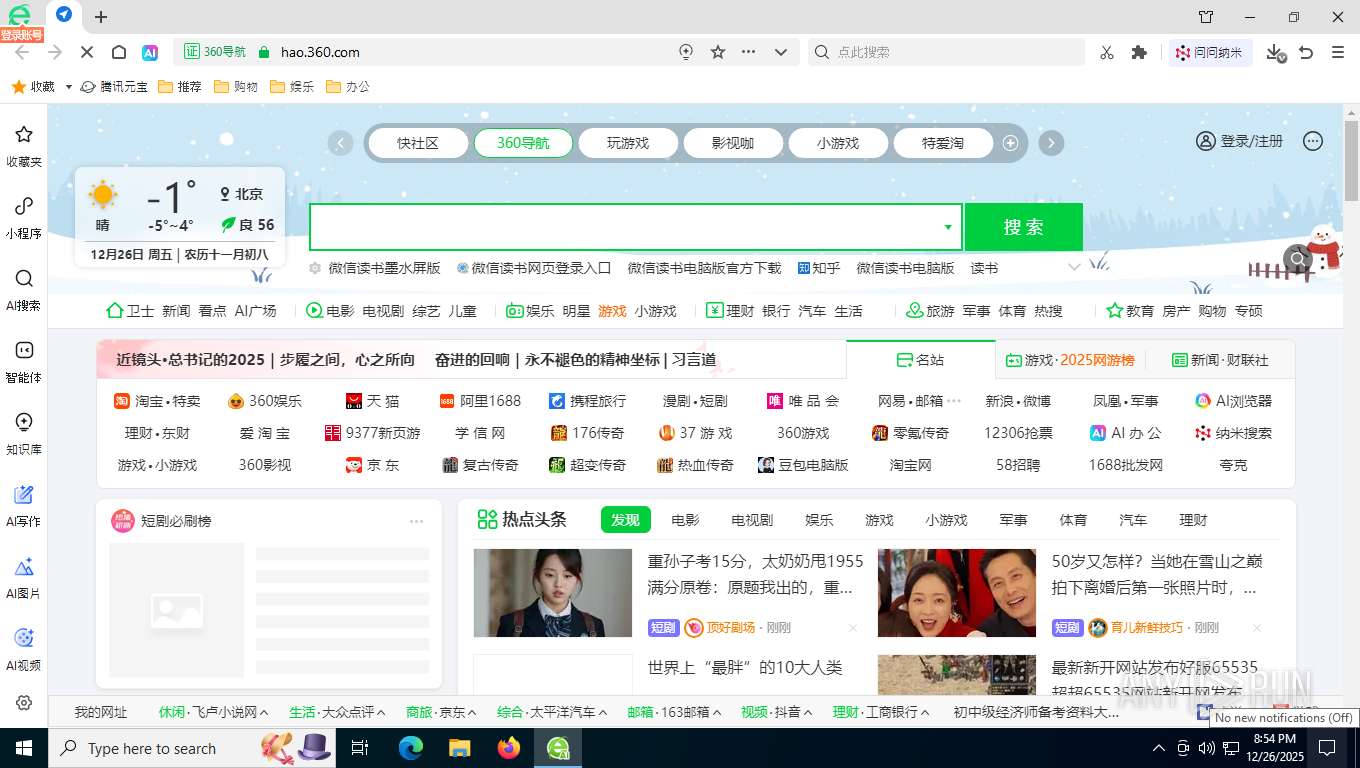Click the 点此搜索 toolbar search field

946,52
